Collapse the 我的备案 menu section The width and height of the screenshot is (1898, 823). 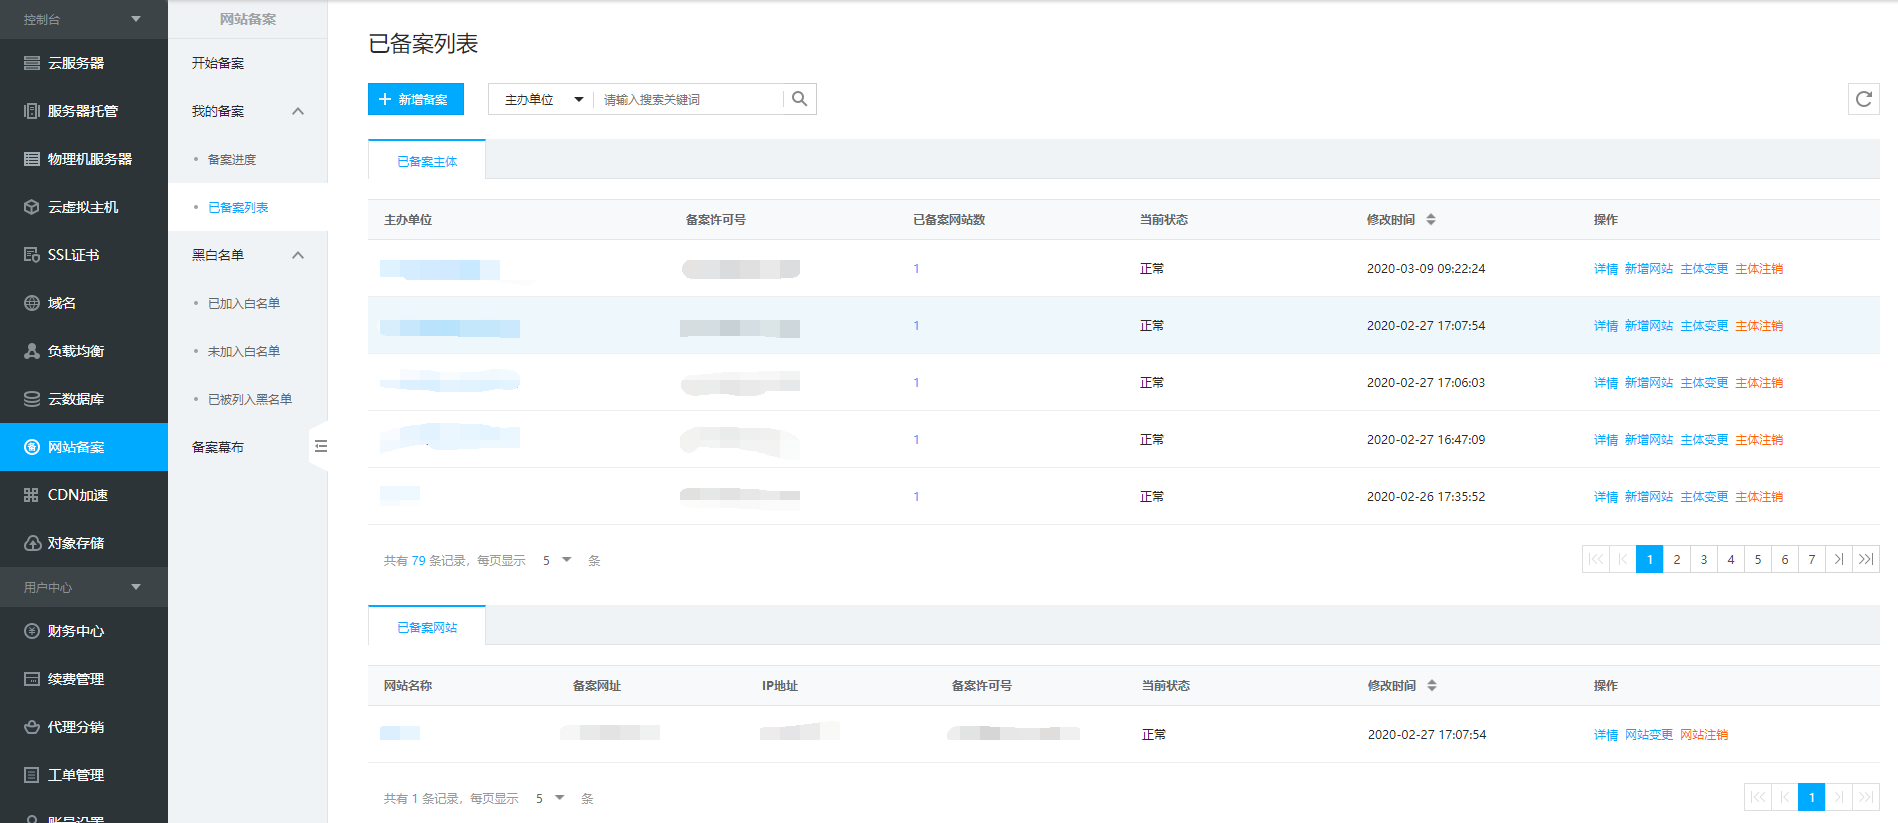298,111
